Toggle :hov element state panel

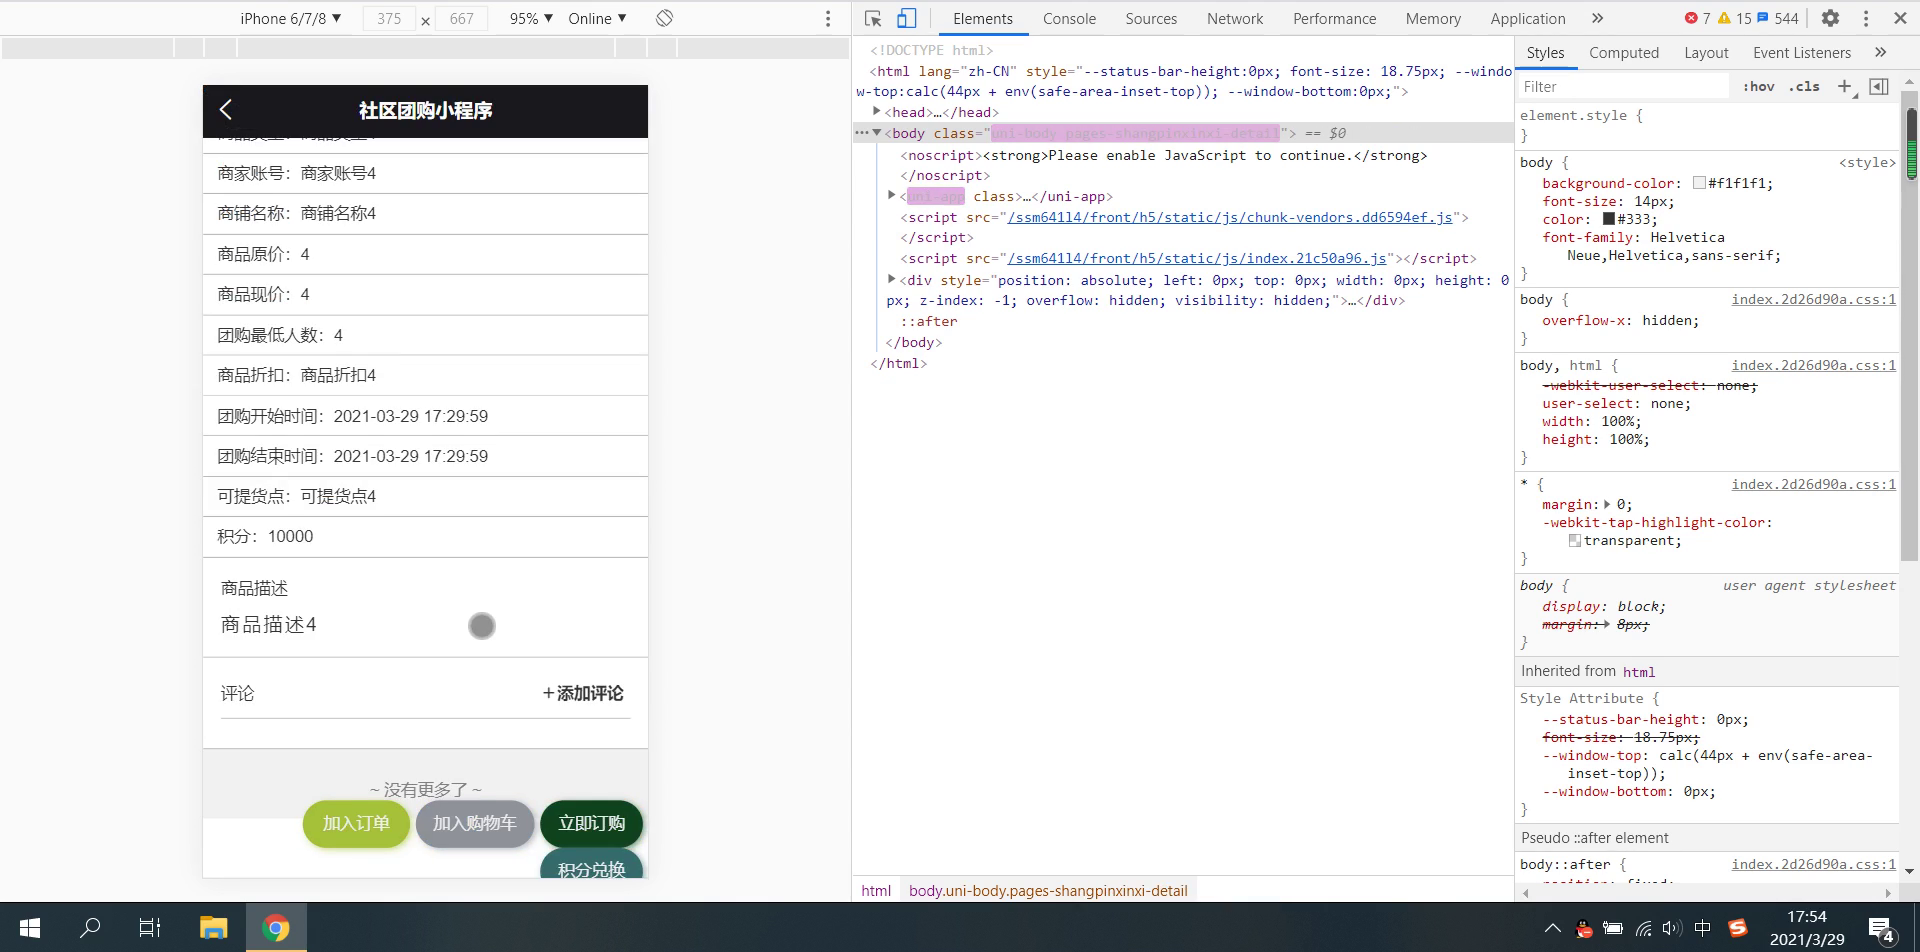pos(1758,87)
